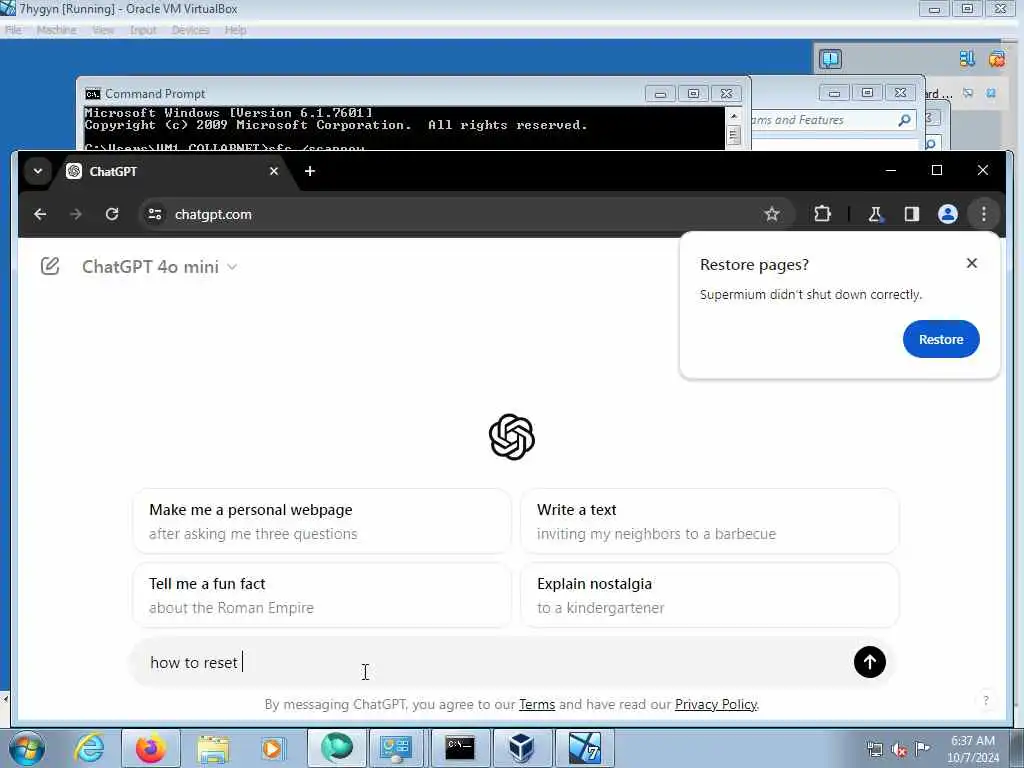
Task: Open the browser profile avatar
Action: [948, 214]
